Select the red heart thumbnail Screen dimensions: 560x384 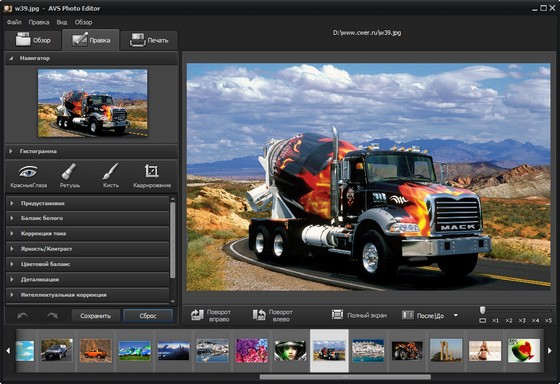click(524, 350)
